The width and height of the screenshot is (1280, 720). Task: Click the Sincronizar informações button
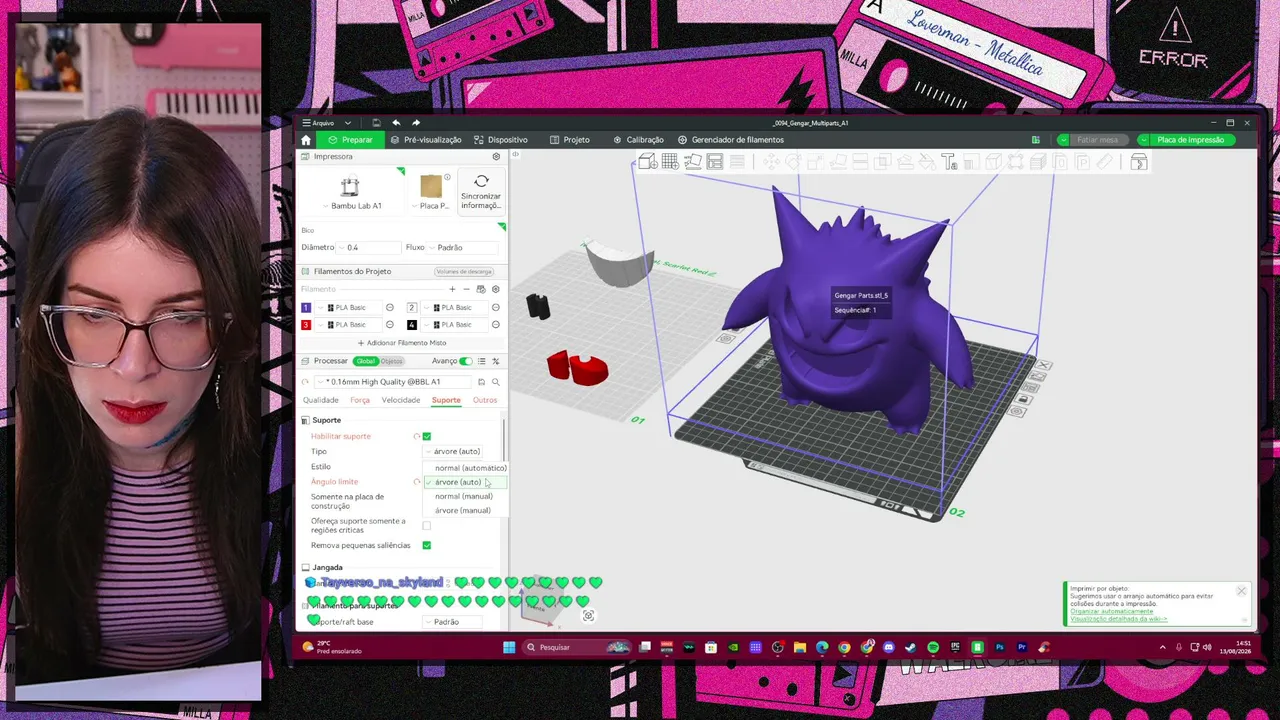tap(481, 191)
